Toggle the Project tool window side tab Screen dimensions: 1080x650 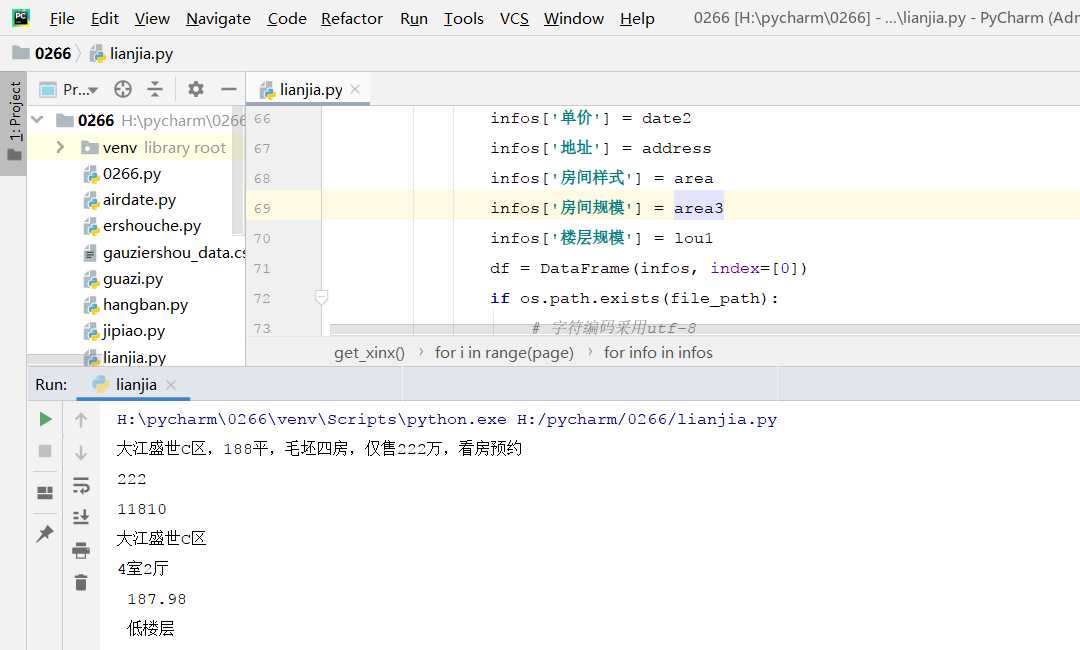pos(14,123)
